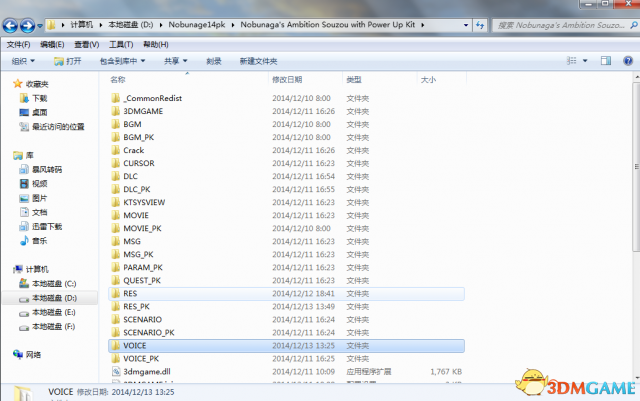640x401 pixels.
Task: Select the DLC_PK folder icon
Action: click(x=116, y=189)
